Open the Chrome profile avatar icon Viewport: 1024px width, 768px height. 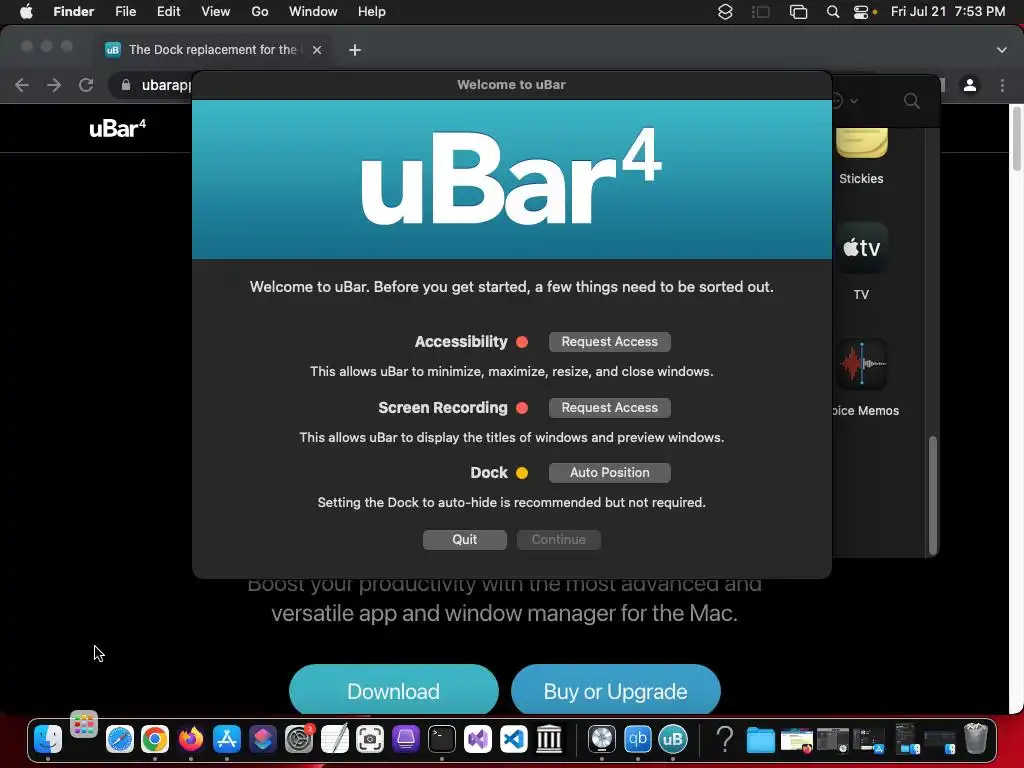point(970,85)
